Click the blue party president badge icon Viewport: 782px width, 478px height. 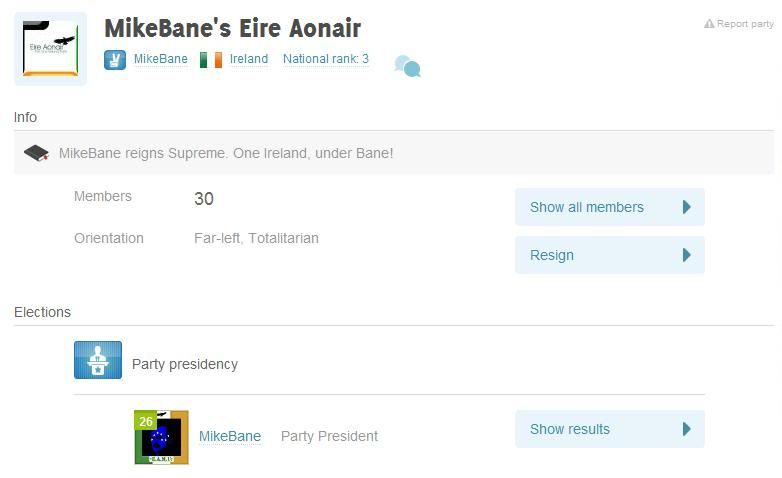pos(115,60)
